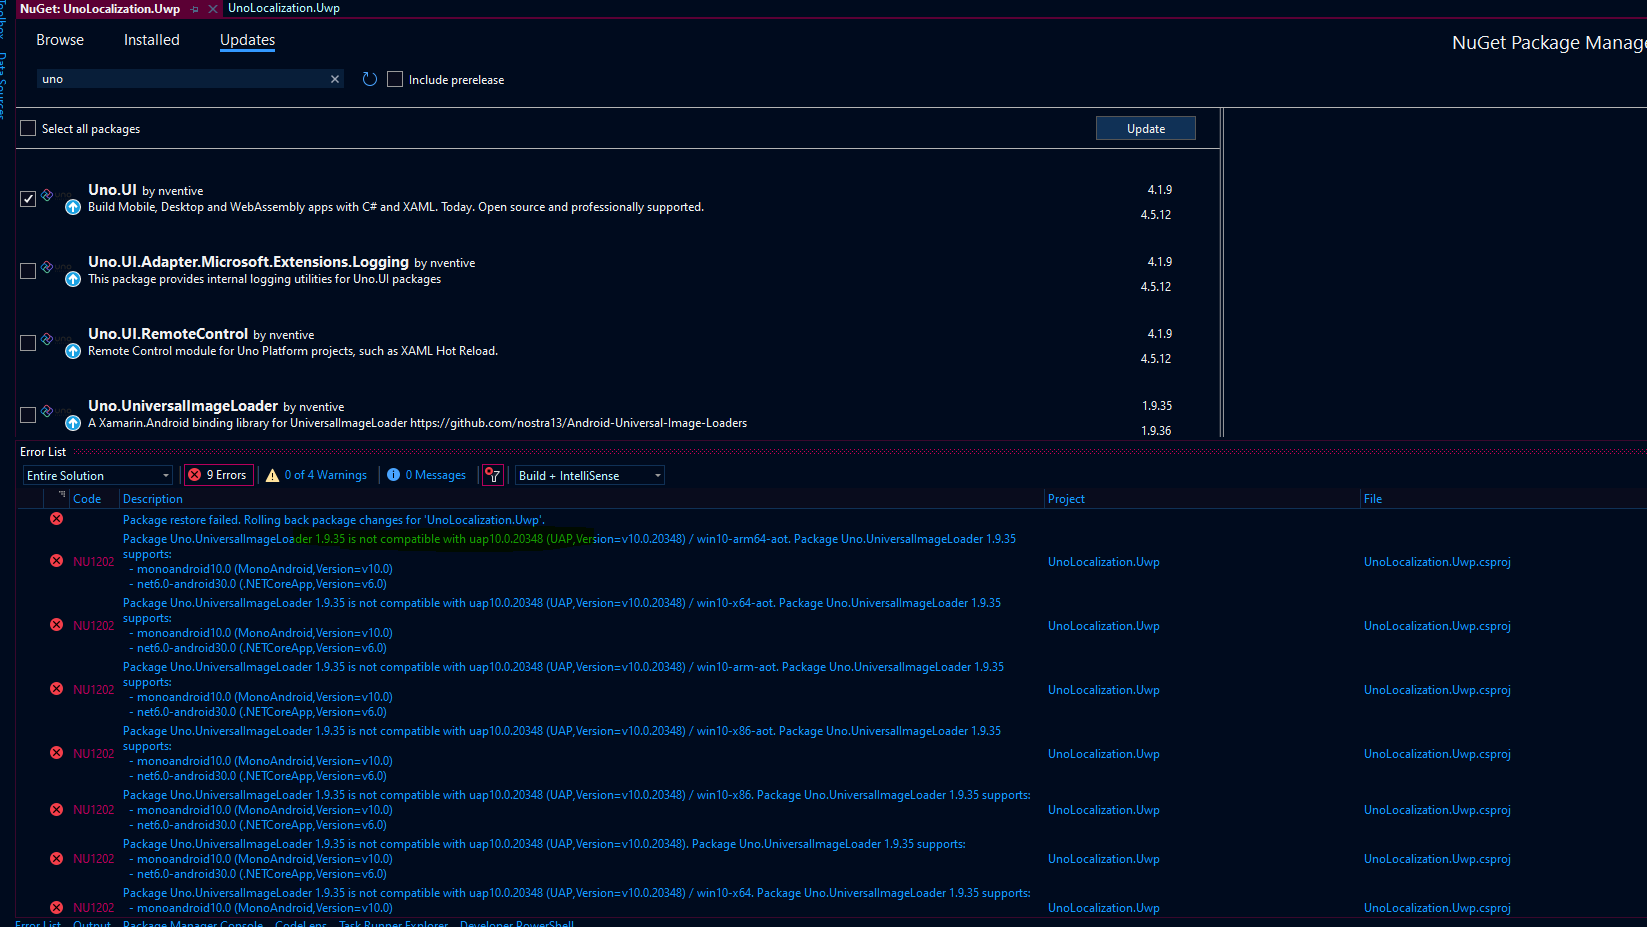This screenshot has height=927, width=1647.
Task: Click the yellow warning triangle icon
Action: [272, 476]
